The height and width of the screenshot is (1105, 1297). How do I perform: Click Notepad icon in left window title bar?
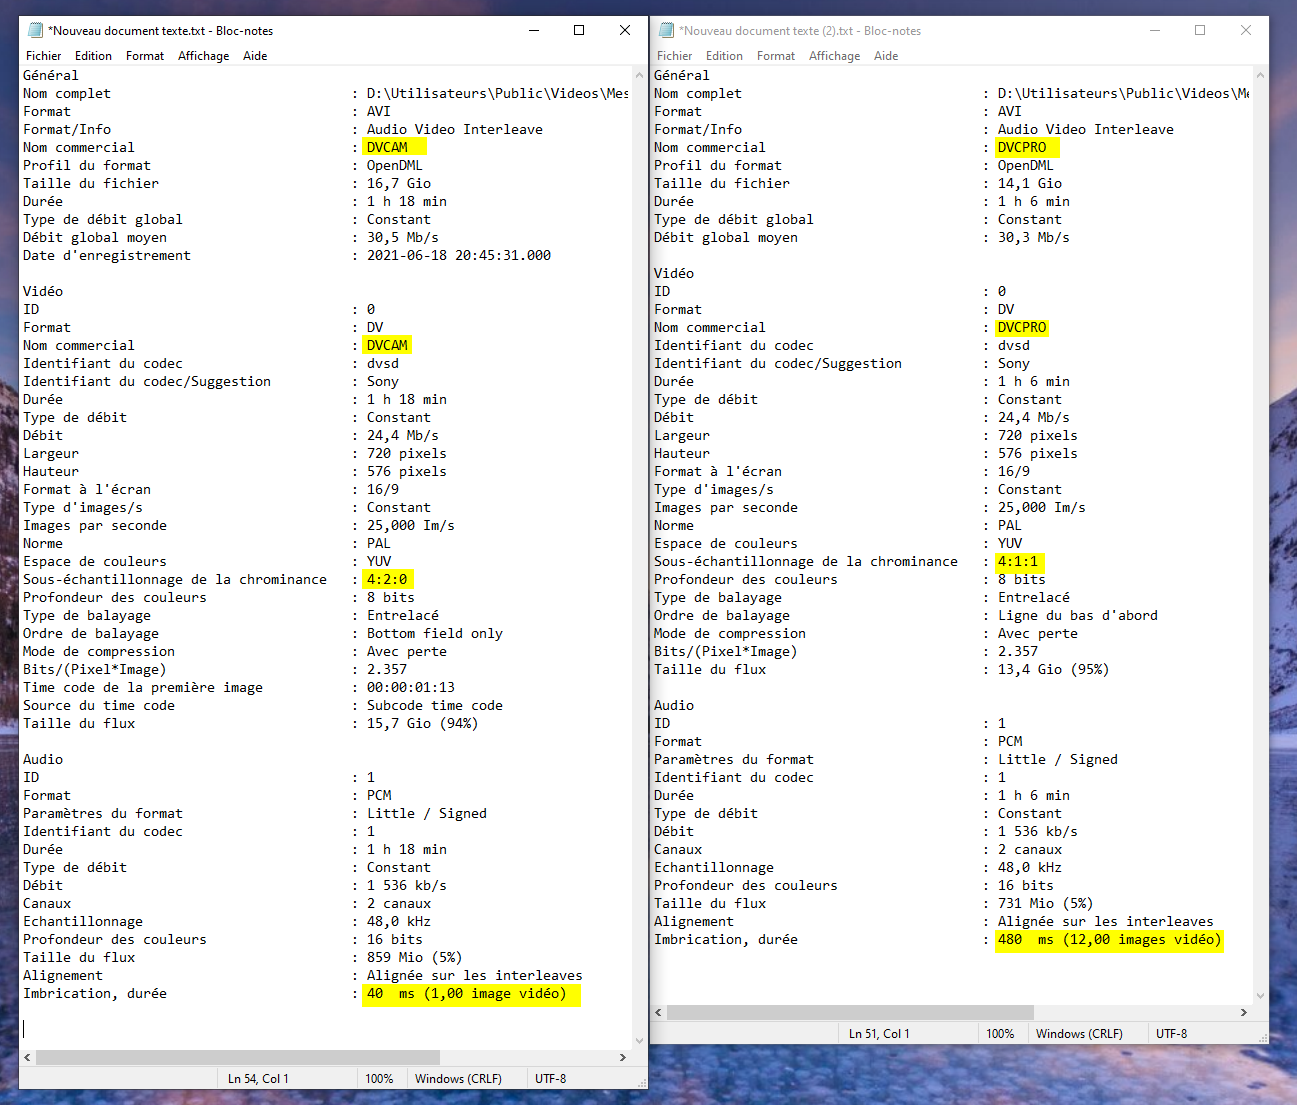(x=36, y=30)
